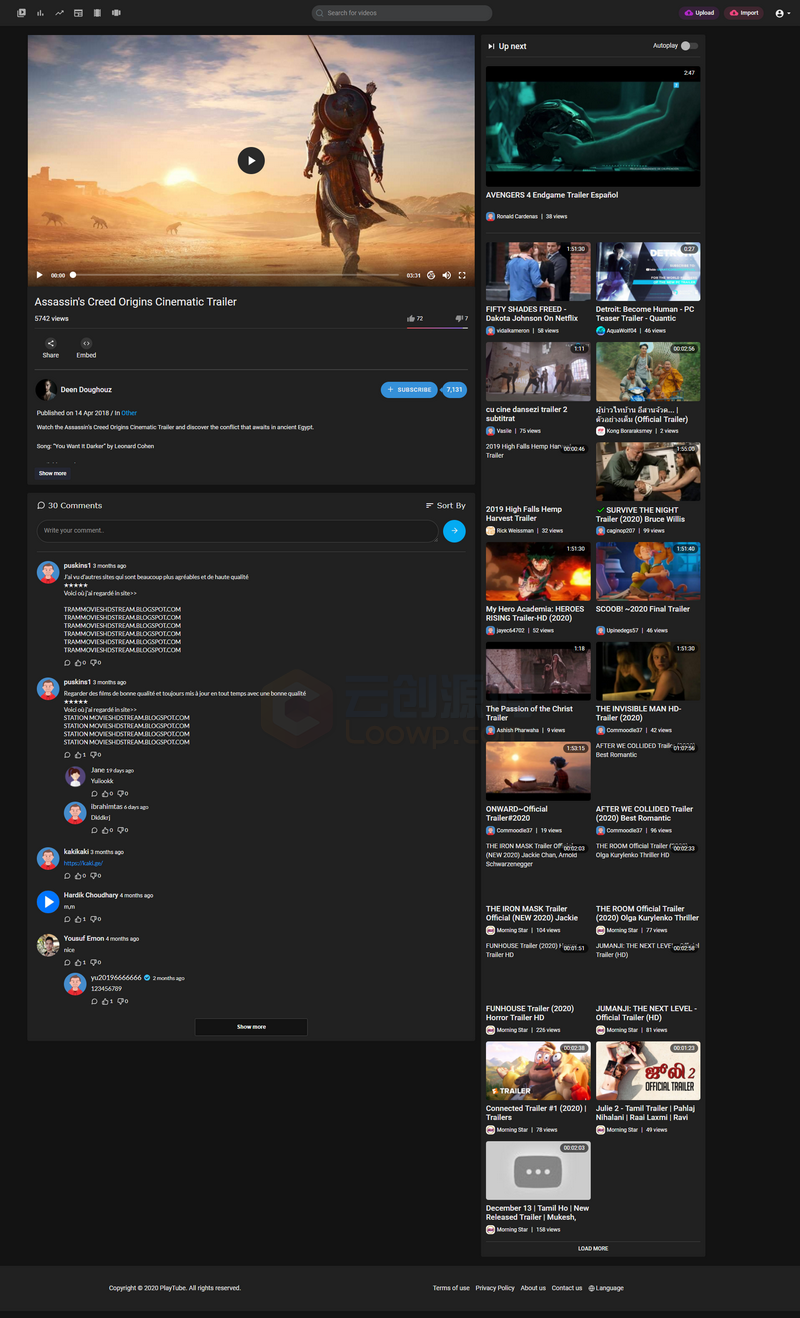Reply to Yousuf Emon's comment
This screenshot has width=800, height=1318.
pos(68,963)
